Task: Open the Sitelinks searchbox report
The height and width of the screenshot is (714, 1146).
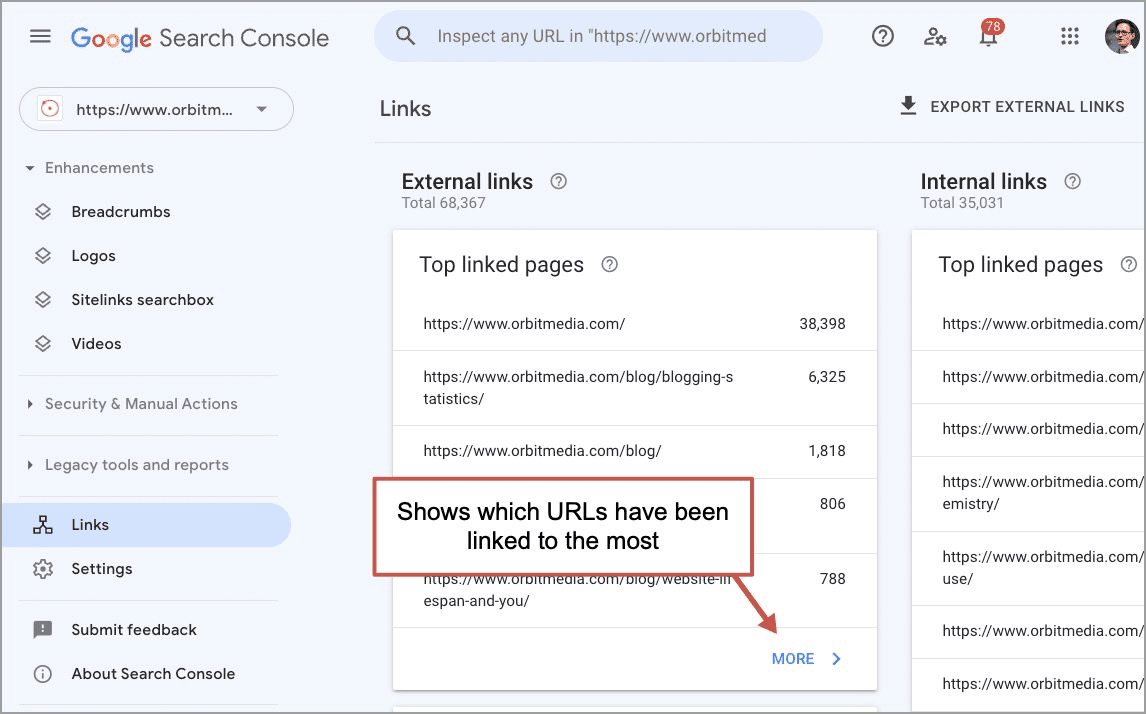Action: [143, 300]
